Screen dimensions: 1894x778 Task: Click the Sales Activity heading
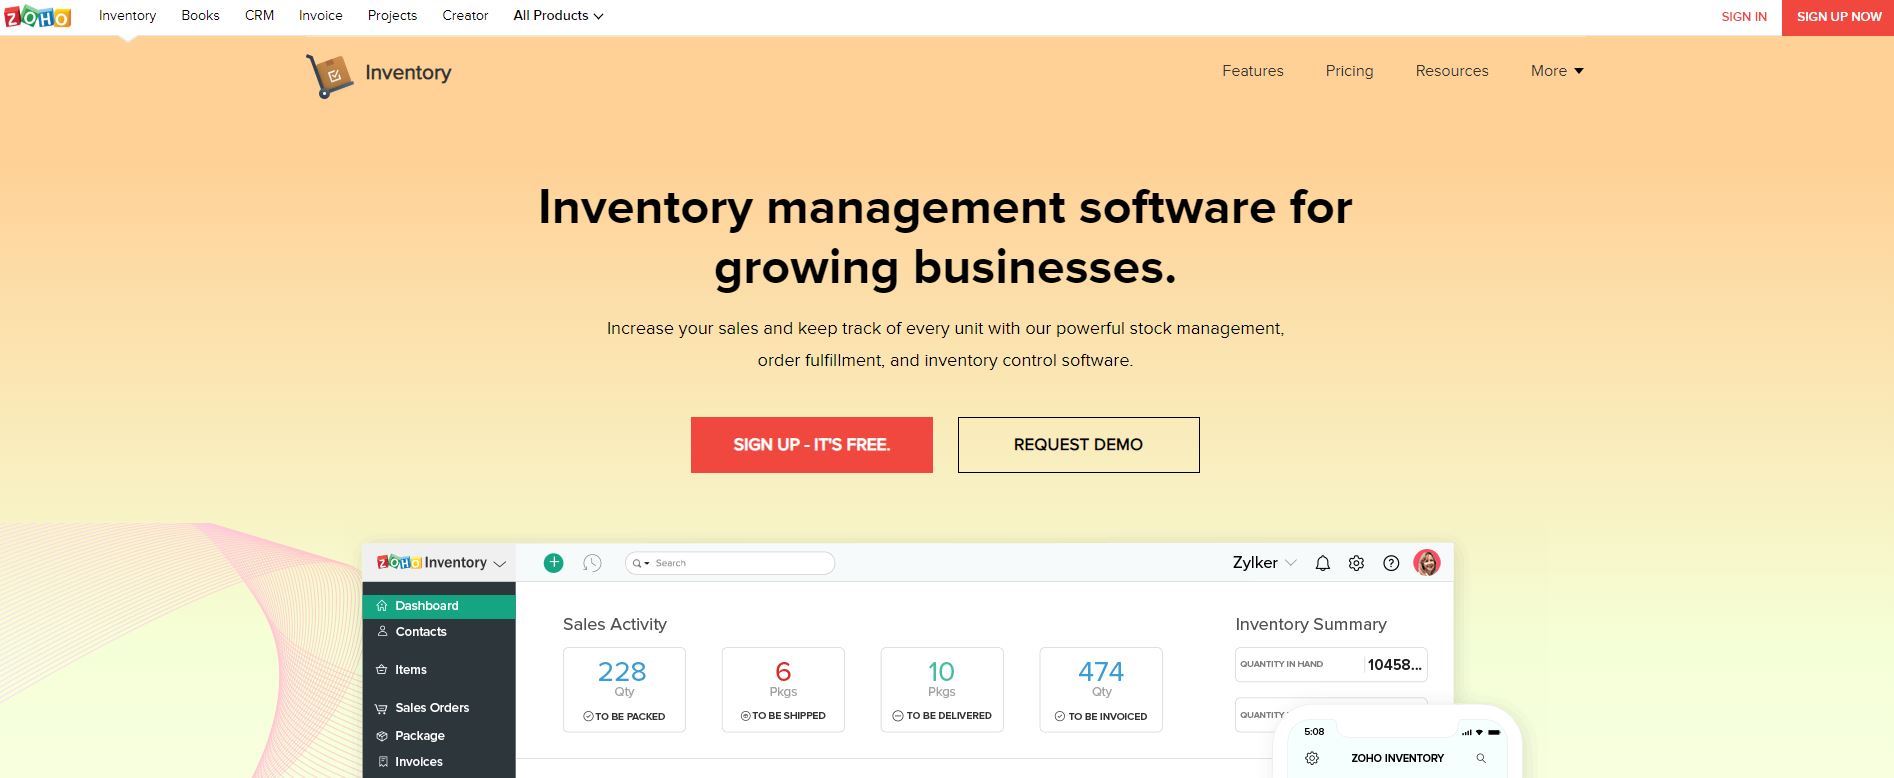[614, 624]
